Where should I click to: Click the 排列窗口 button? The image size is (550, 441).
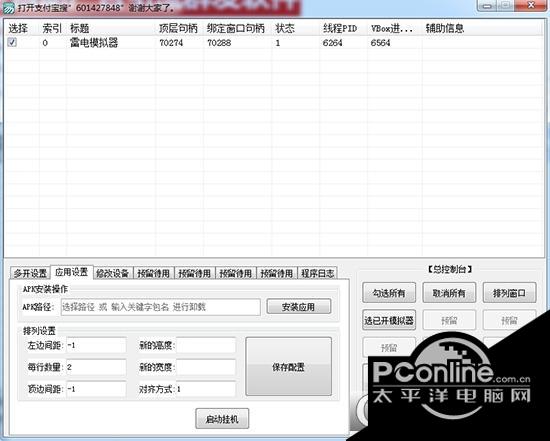click(x=509, y=293)
